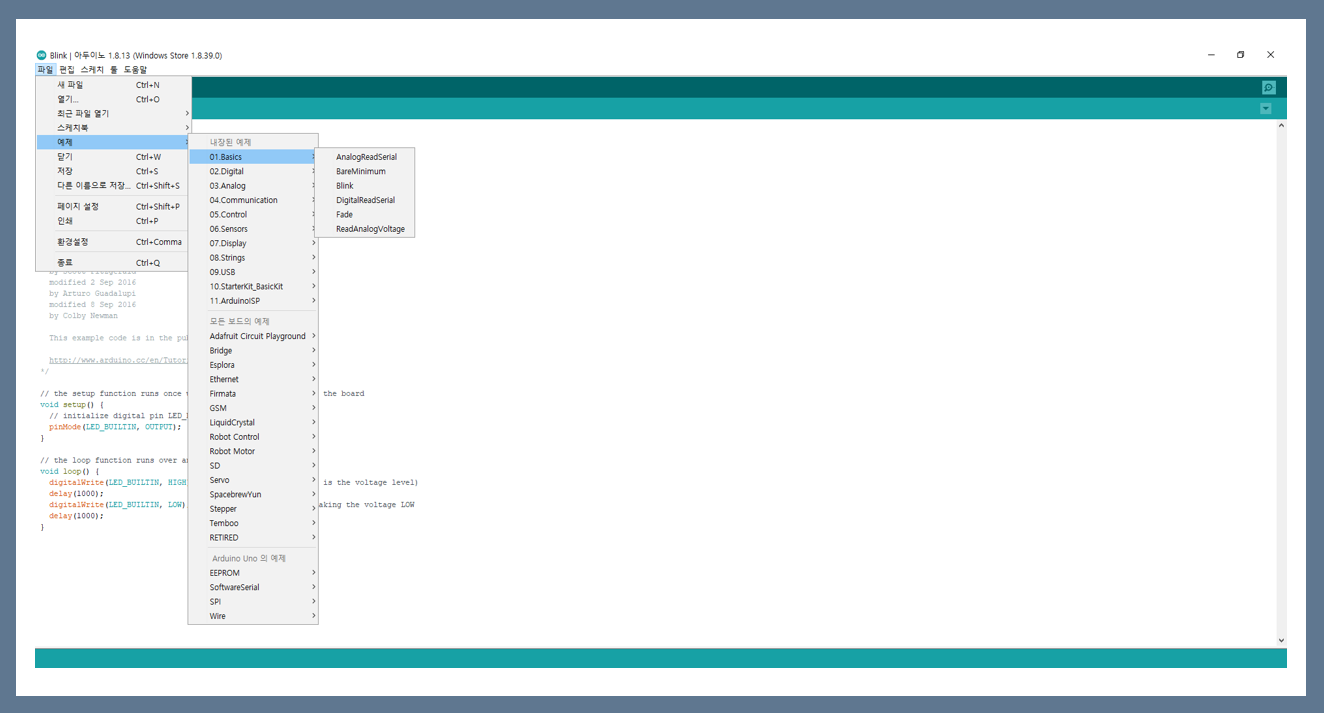Expand the Robot Motor examples submenu
Image resolution: width=1324 pixels, height=713 pixels.
(x=253, y=451)
